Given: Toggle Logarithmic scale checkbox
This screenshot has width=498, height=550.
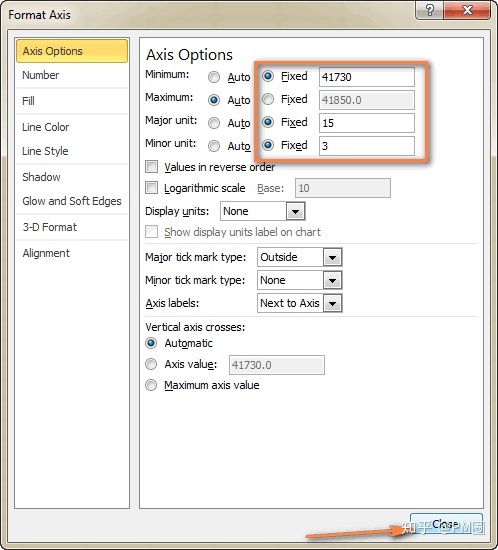Looking at the screenshot, I should tap(152, 188).
